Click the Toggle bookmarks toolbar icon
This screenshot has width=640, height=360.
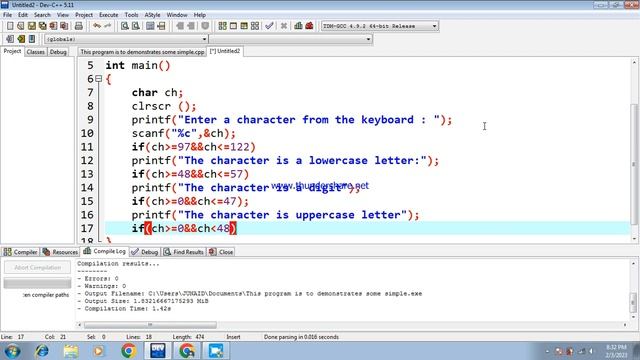[21, 39]
